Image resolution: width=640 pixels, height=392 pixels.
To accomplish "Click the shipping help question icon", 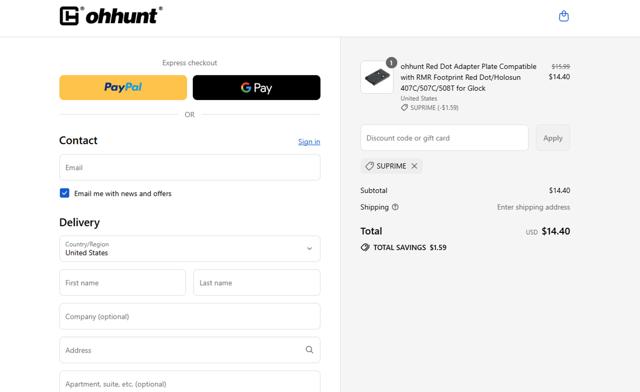I will (x=395, y=207).
